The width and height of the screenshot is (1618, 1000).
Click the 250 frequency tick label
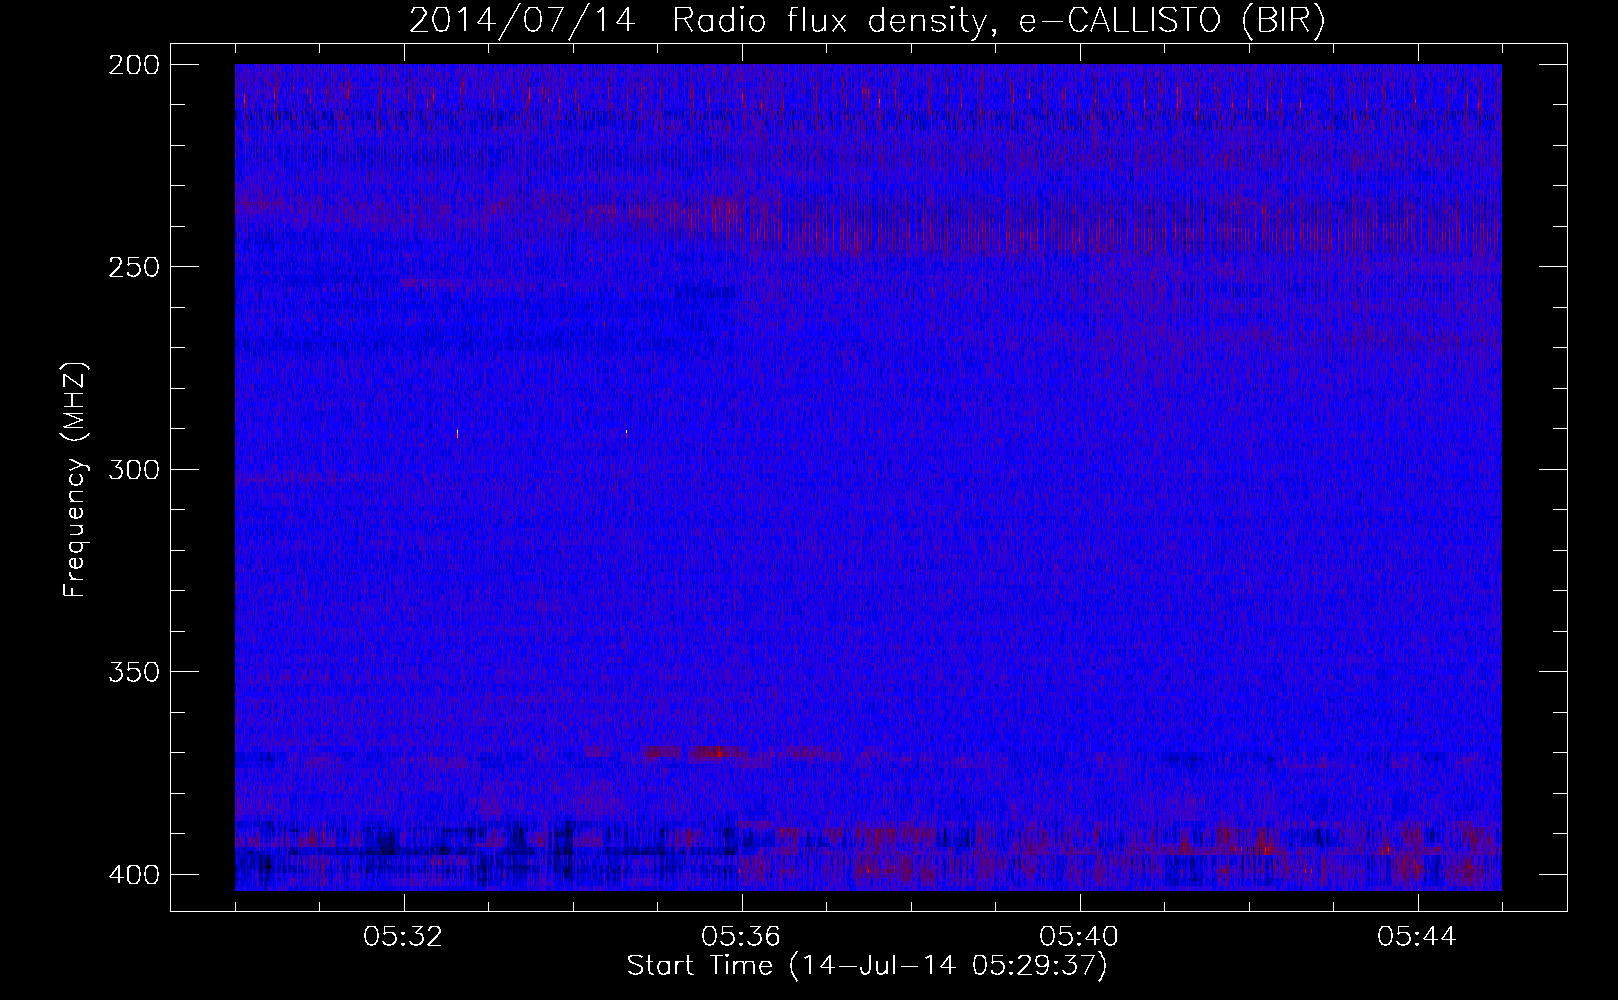pos(132,267)
